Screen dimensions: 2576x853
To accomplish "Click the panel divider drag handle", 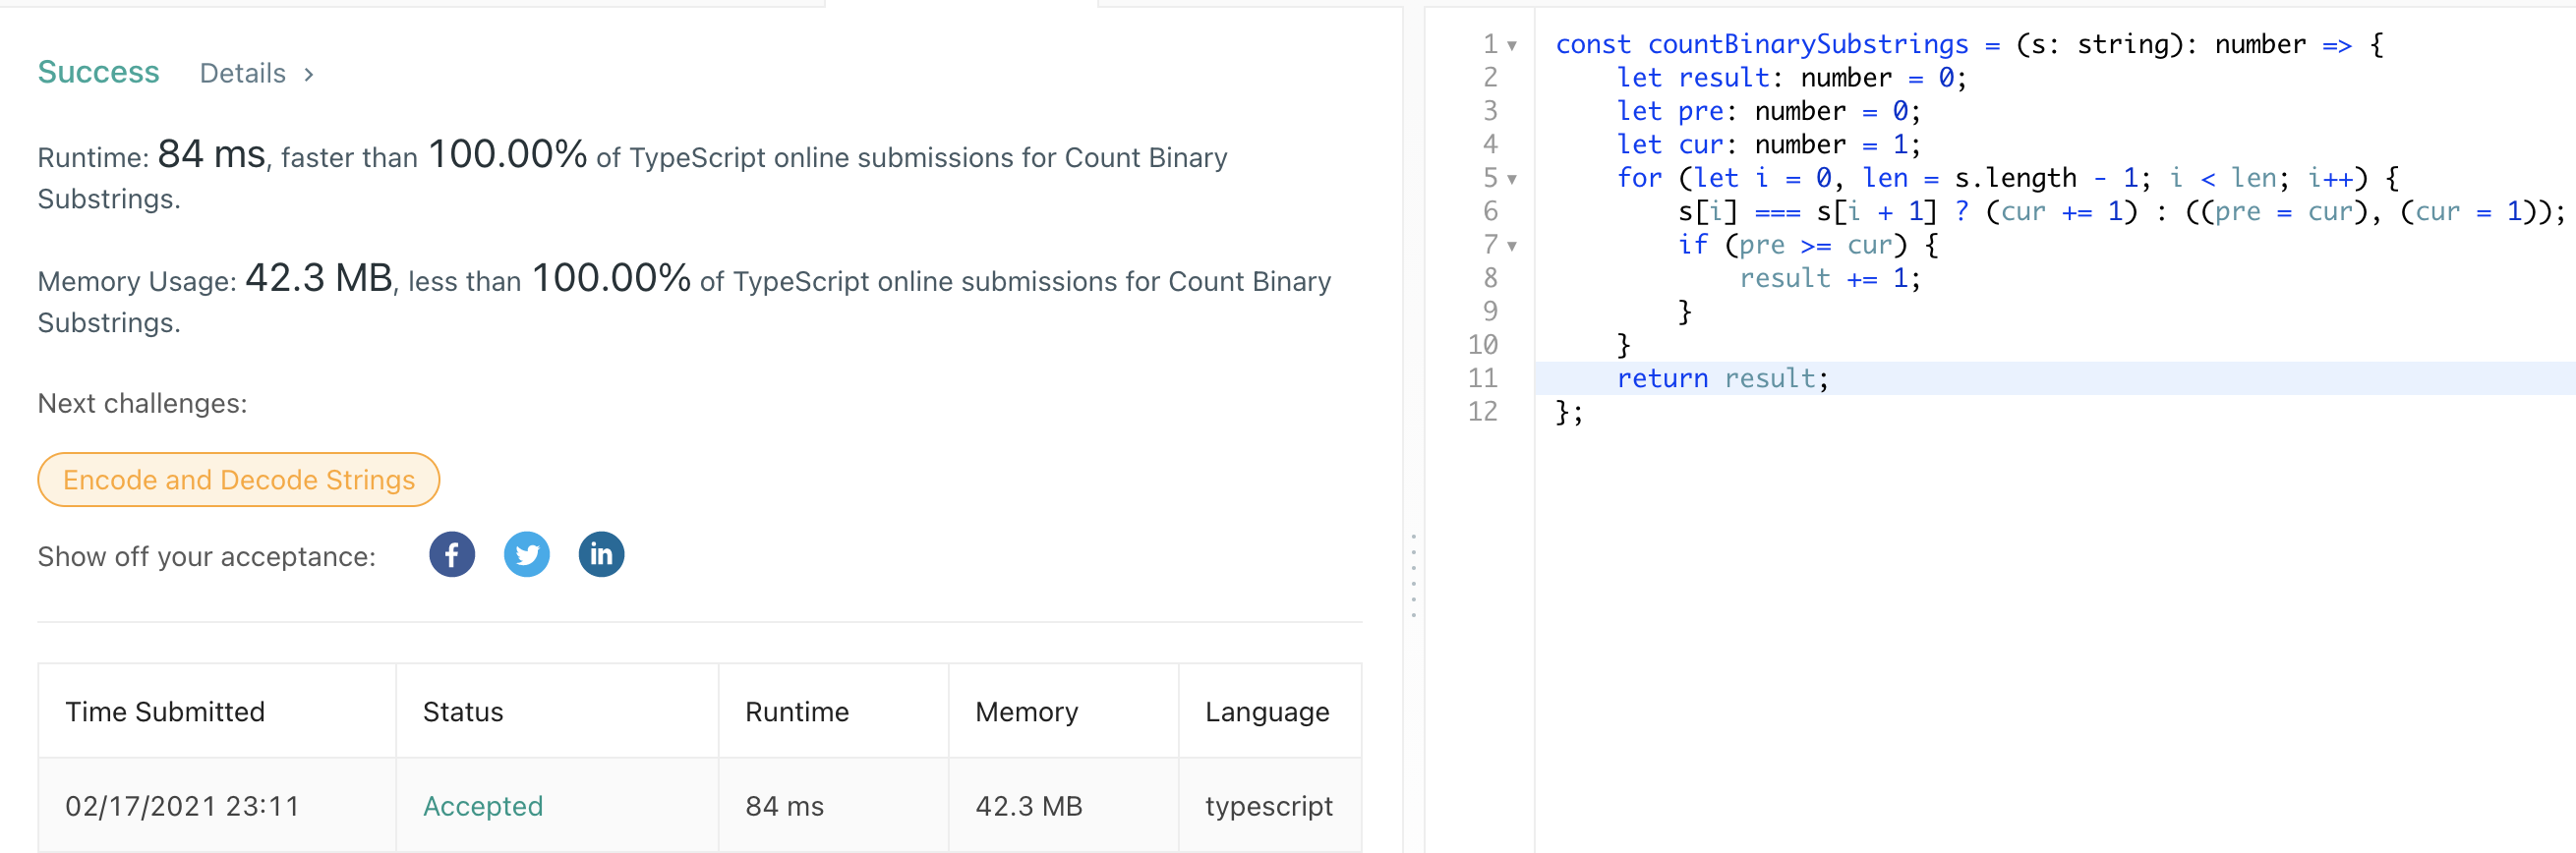I will click(1413, 576).
